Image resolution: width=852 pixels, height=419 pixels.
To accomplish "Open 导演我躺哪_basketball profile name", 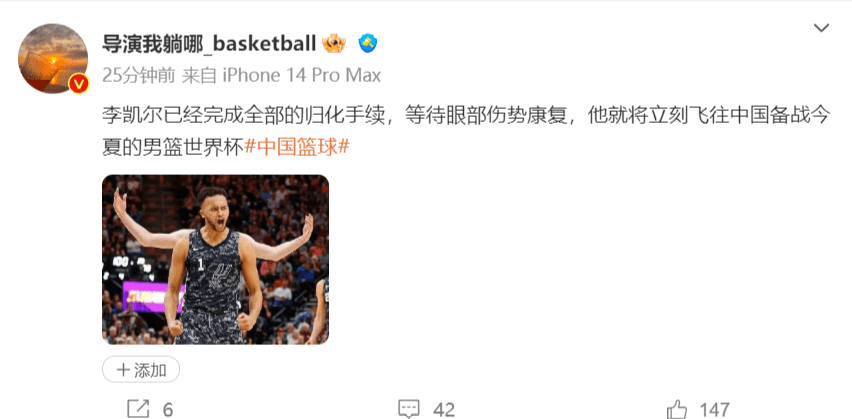I will 209,43.
